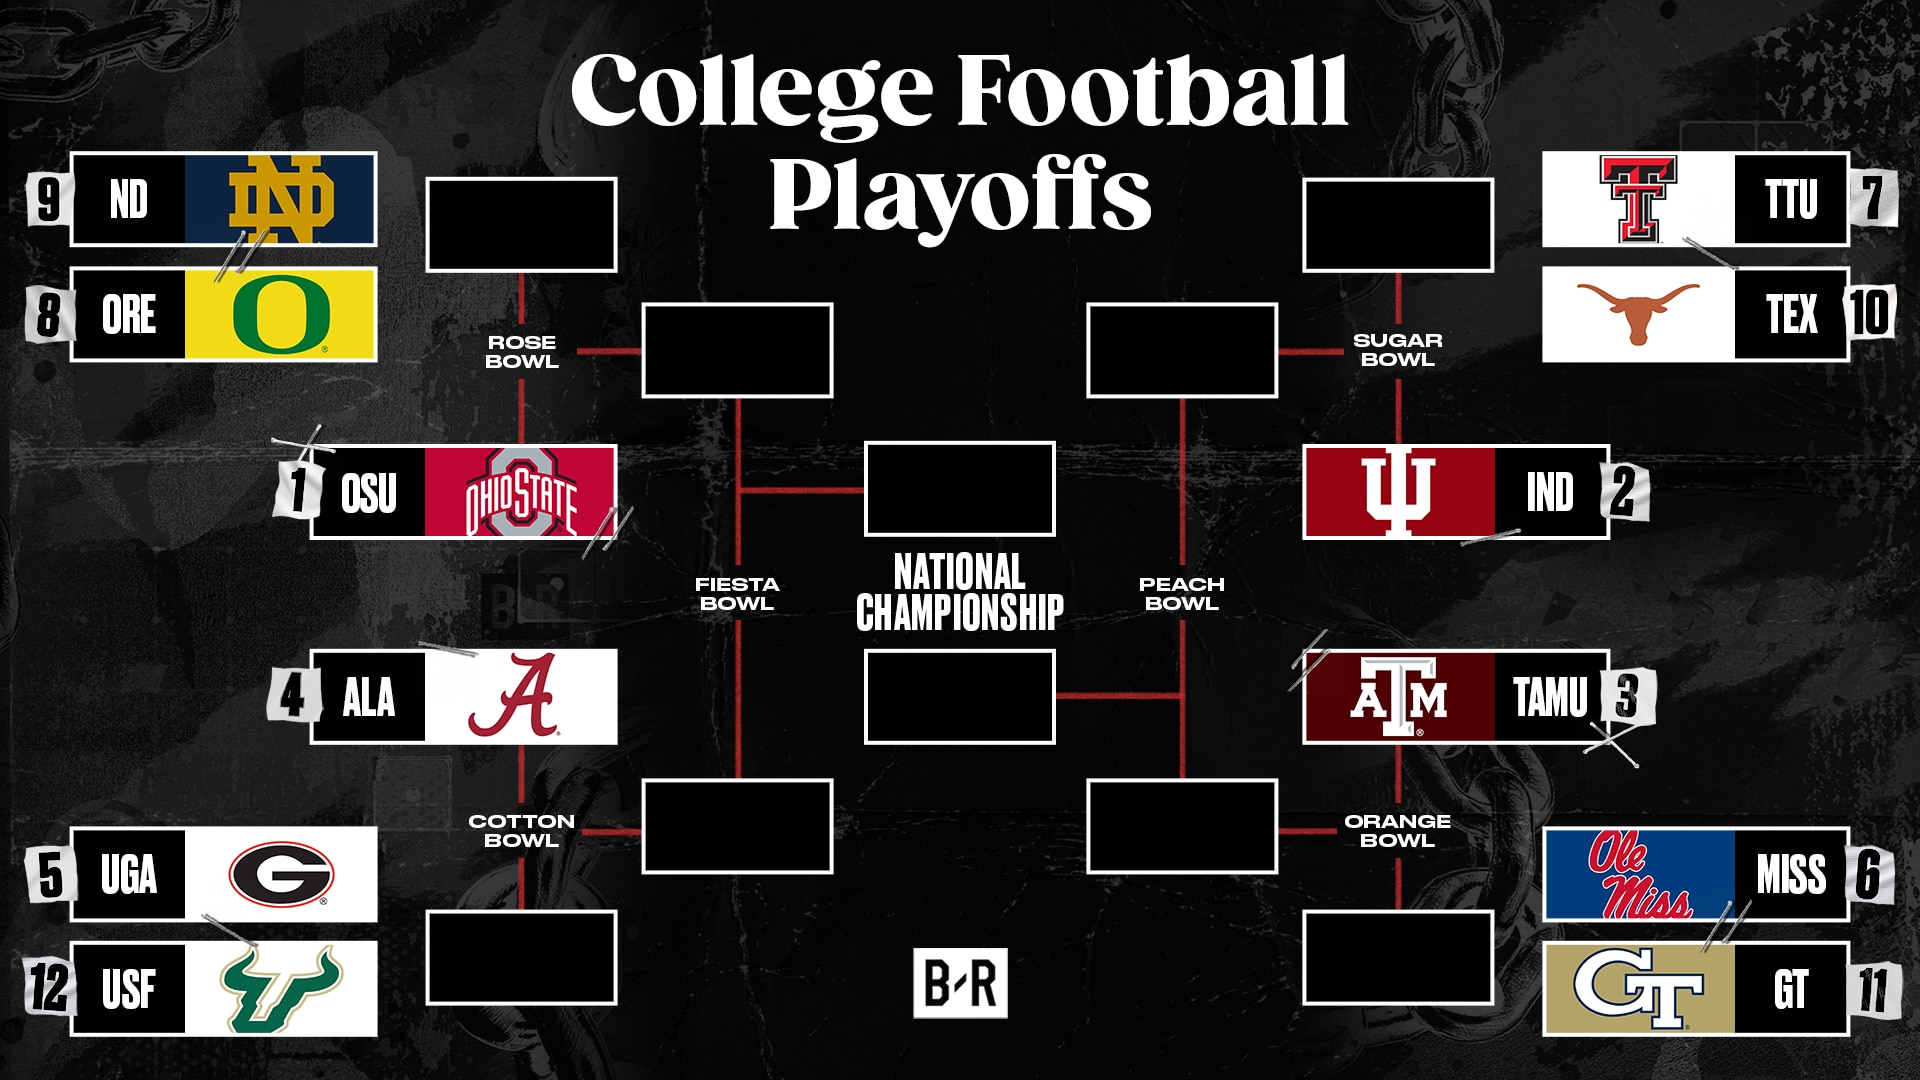Click the Georgia Tech GT logo
The width and height of the screenshot is (1920, 1080).
(x=1640, y=989)
